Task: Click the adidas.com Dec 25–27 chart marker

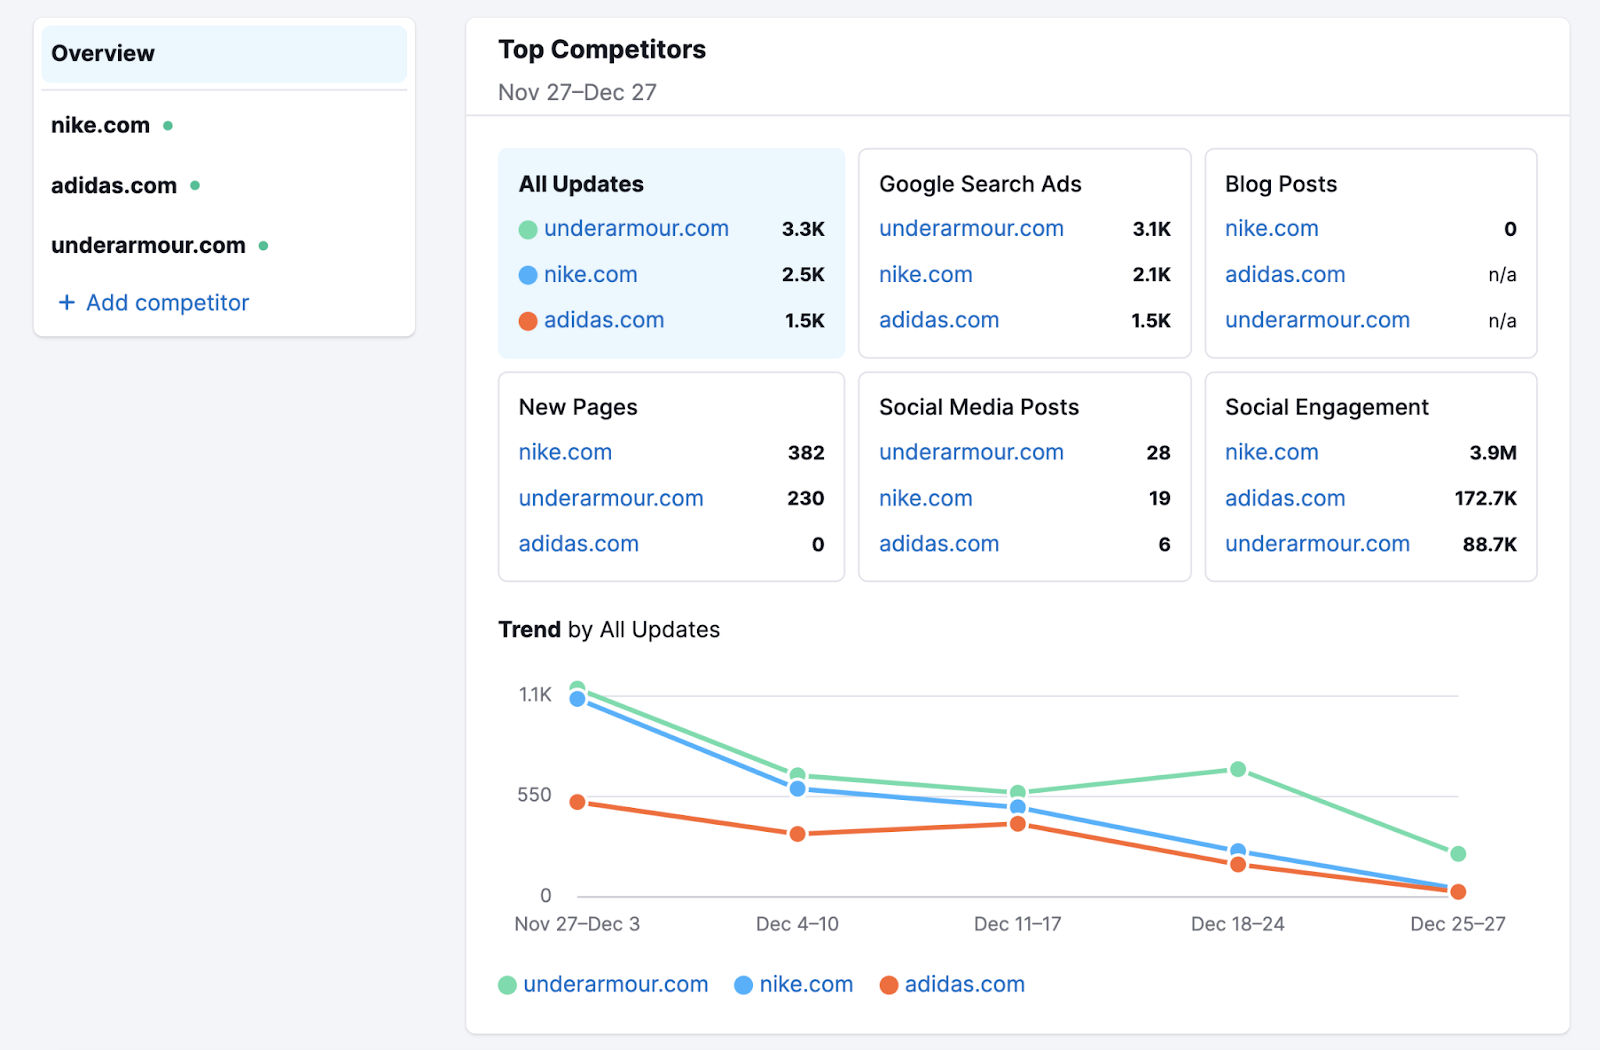Action: (x=1457, y=891)
